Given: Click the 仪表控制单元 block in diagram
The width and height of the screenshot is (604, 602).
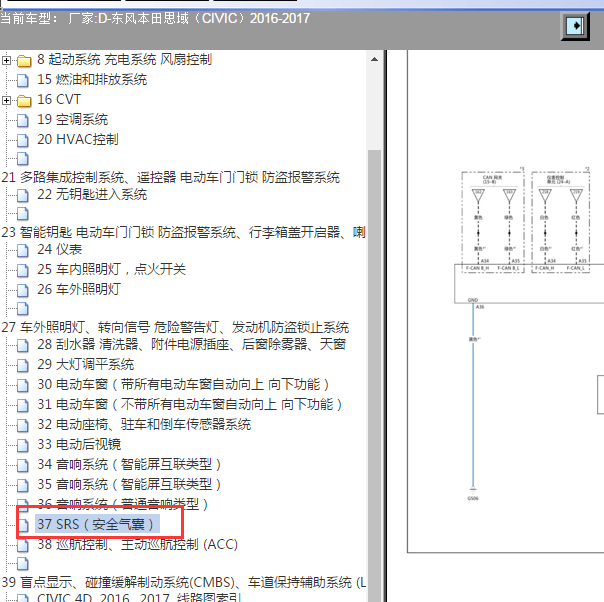Looking at the screenshot, I should [560, 222].
